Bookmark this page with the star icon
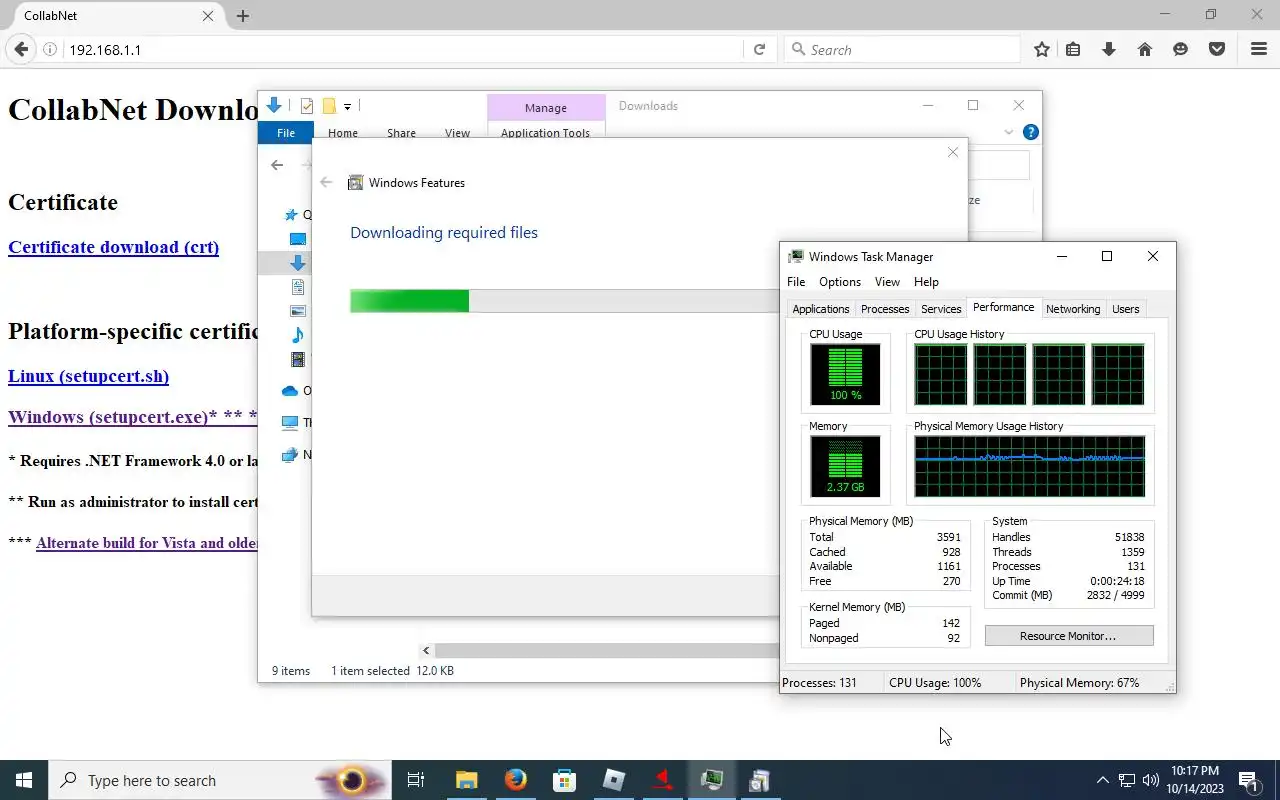Image resolution: width=1280 pixels, height=800 pixels. pos(1042,49)
